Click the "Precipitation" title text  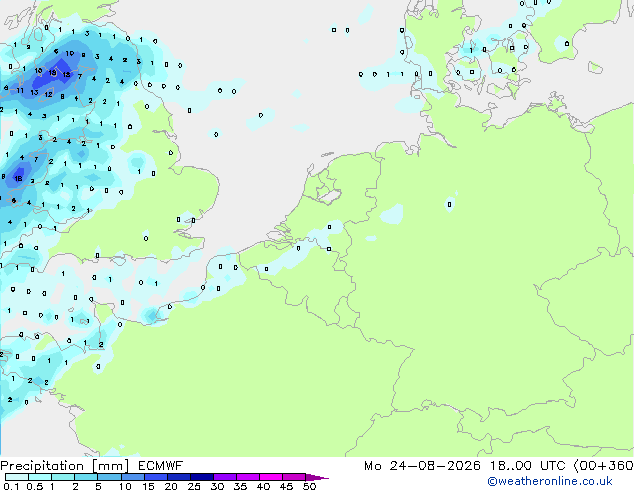(x=42, y=466)
